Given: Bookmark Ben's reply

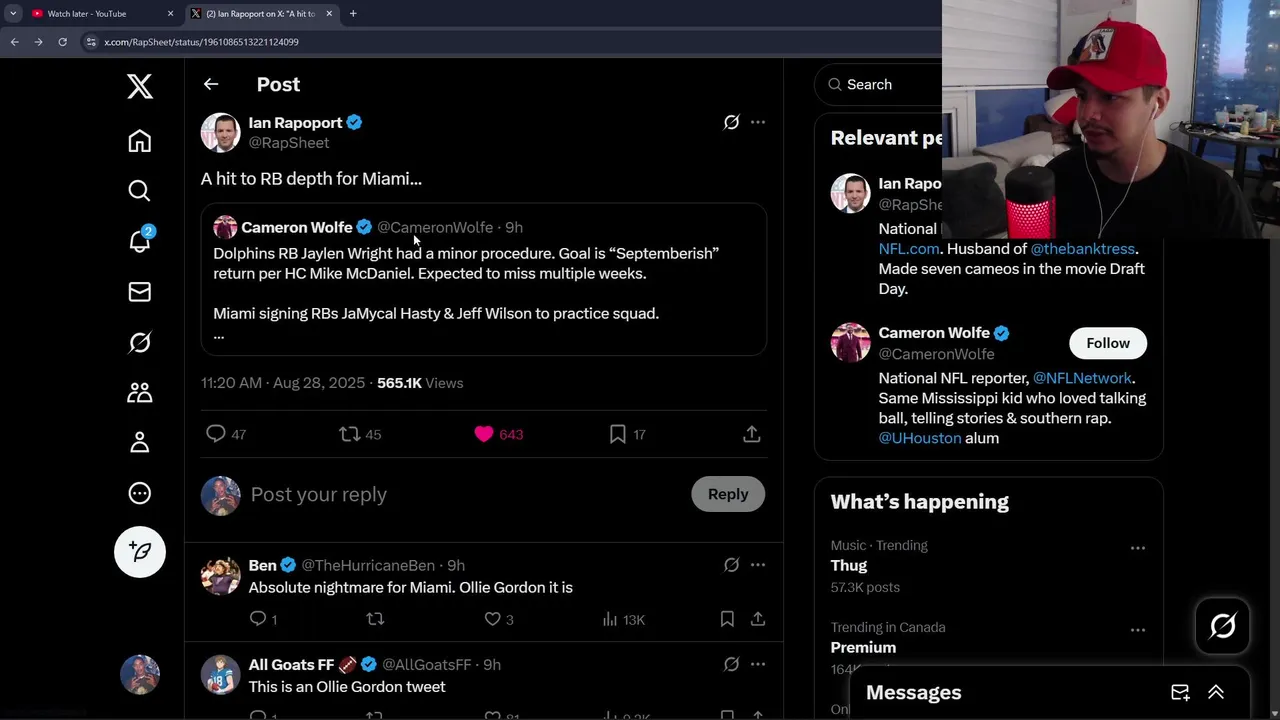Looking at the screenshot, I should click(727, 619).
